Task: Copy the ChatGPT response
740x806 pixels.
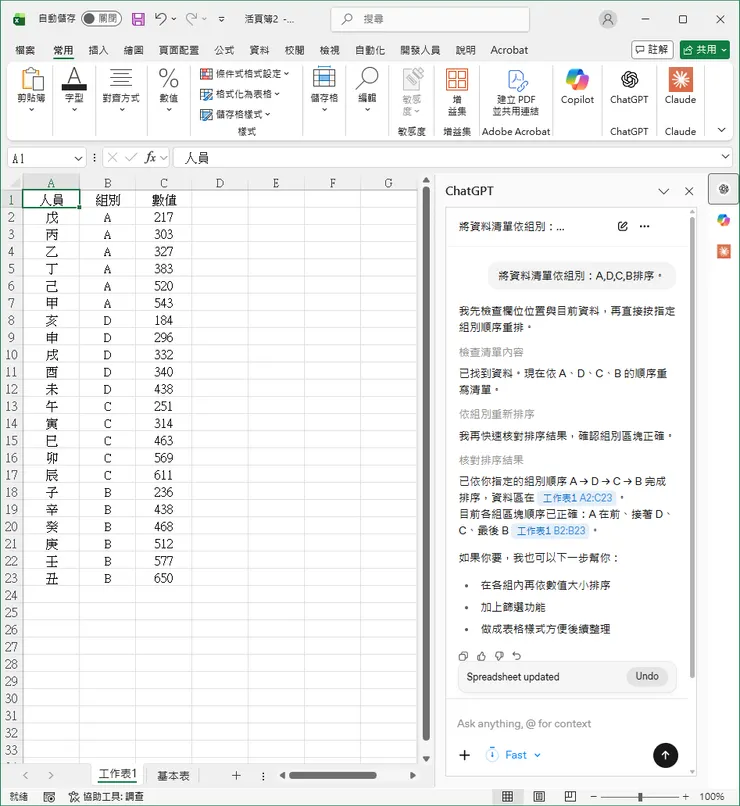Action: click(463, 656)
